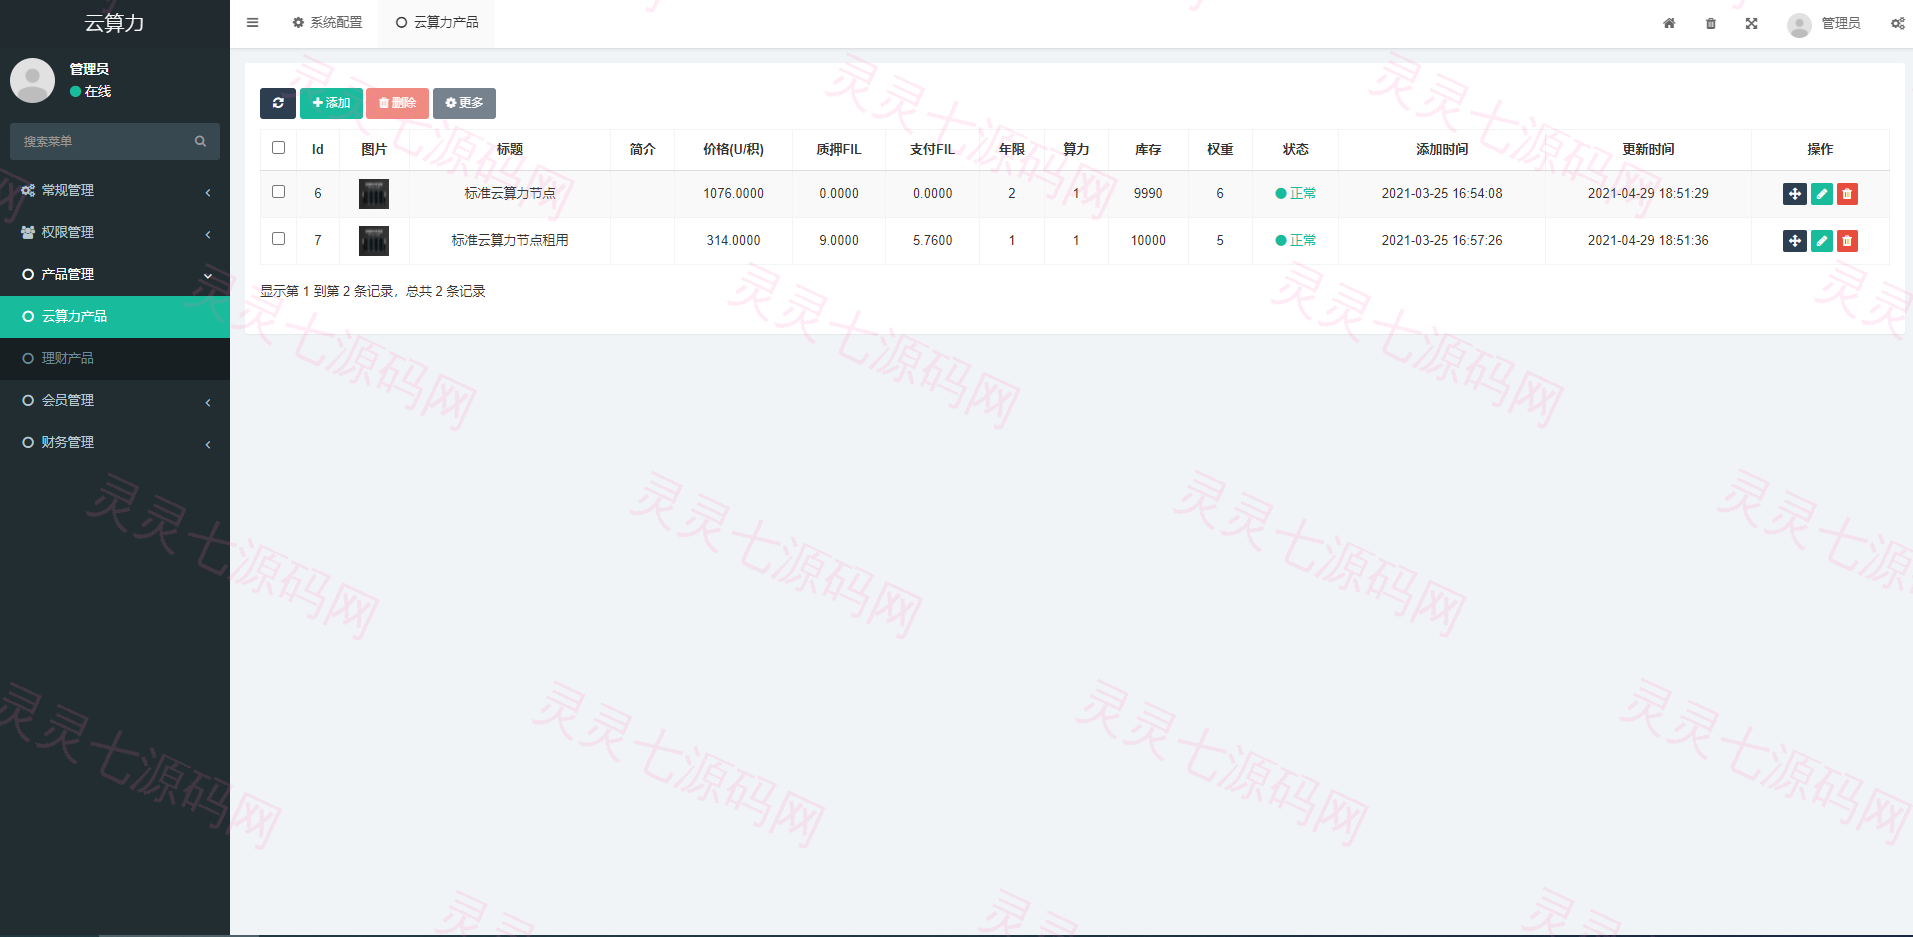Click the green edit icon for row Id 7
Image resolution: width=1913 pixels, height=937 pixels.
coord(1822,241)
